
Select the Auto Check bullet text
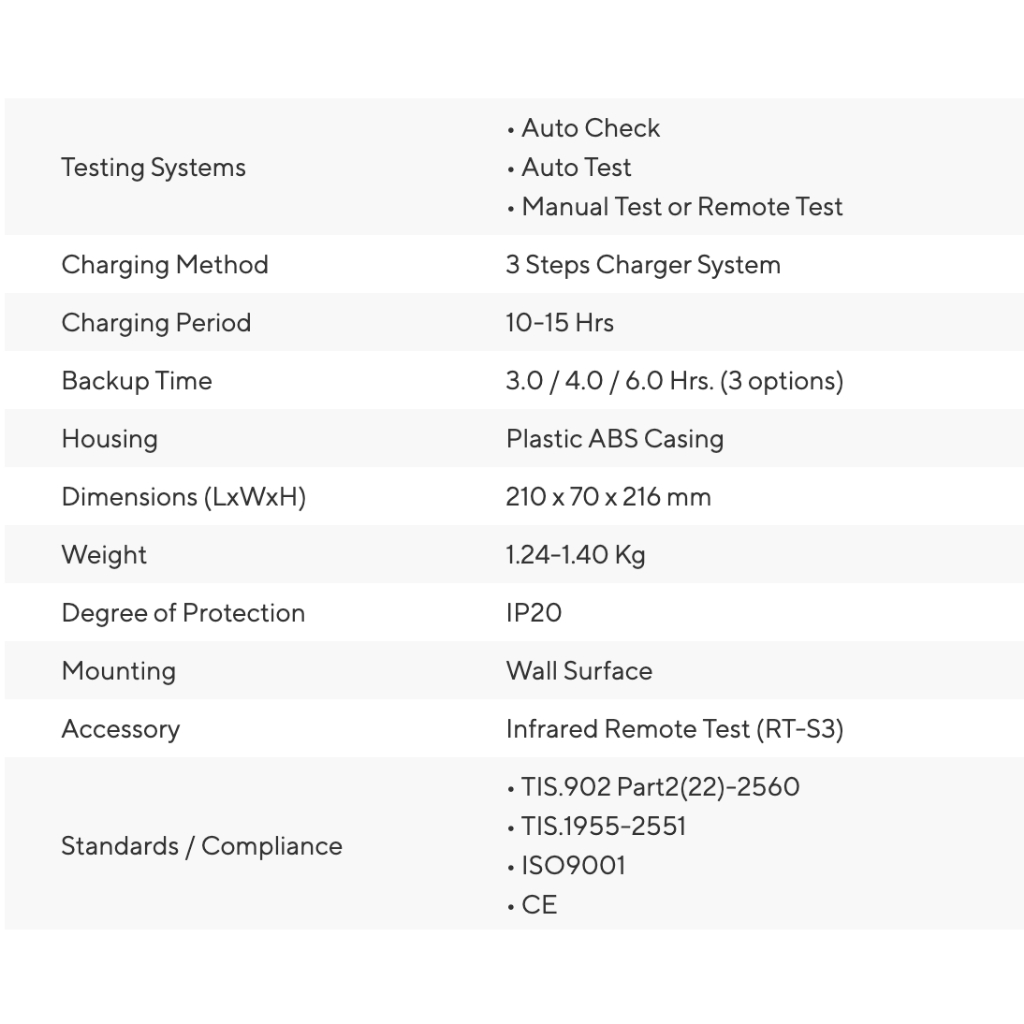[590, 128]
